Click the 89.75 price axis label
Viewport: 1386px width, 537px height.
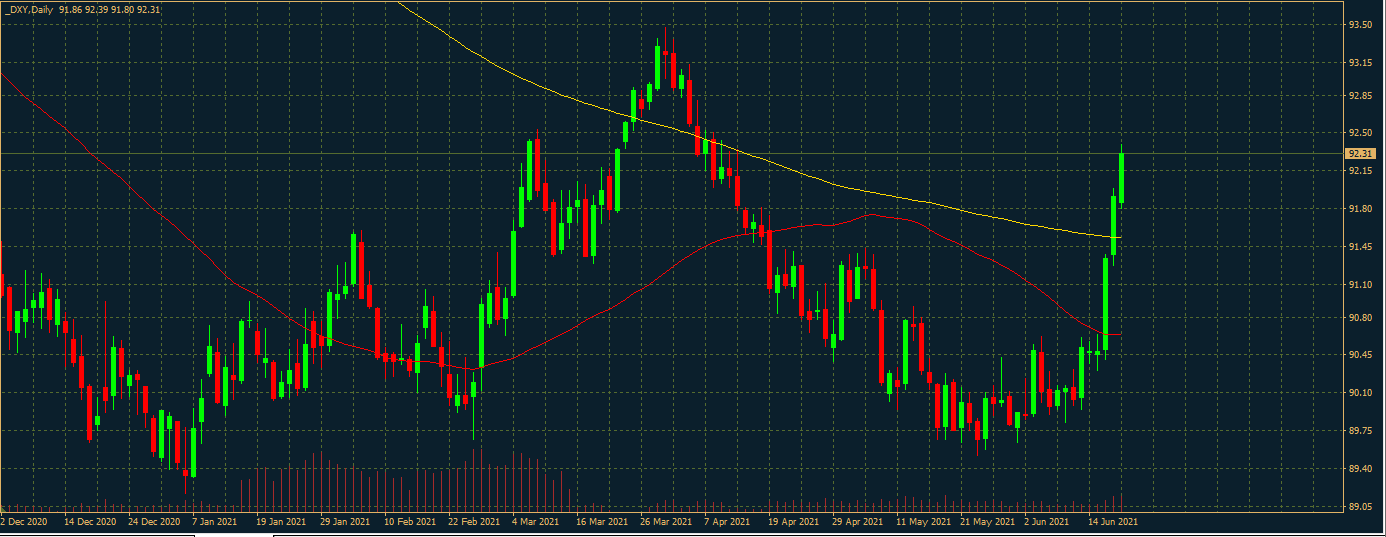coord(1359,430)
